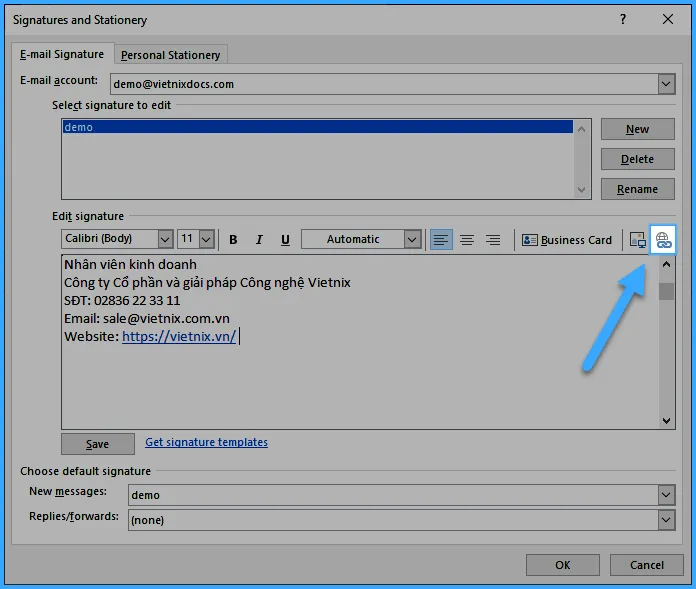The image size is (696, 589).
Task: Align signature text to the left
Action: click(440, 240)
